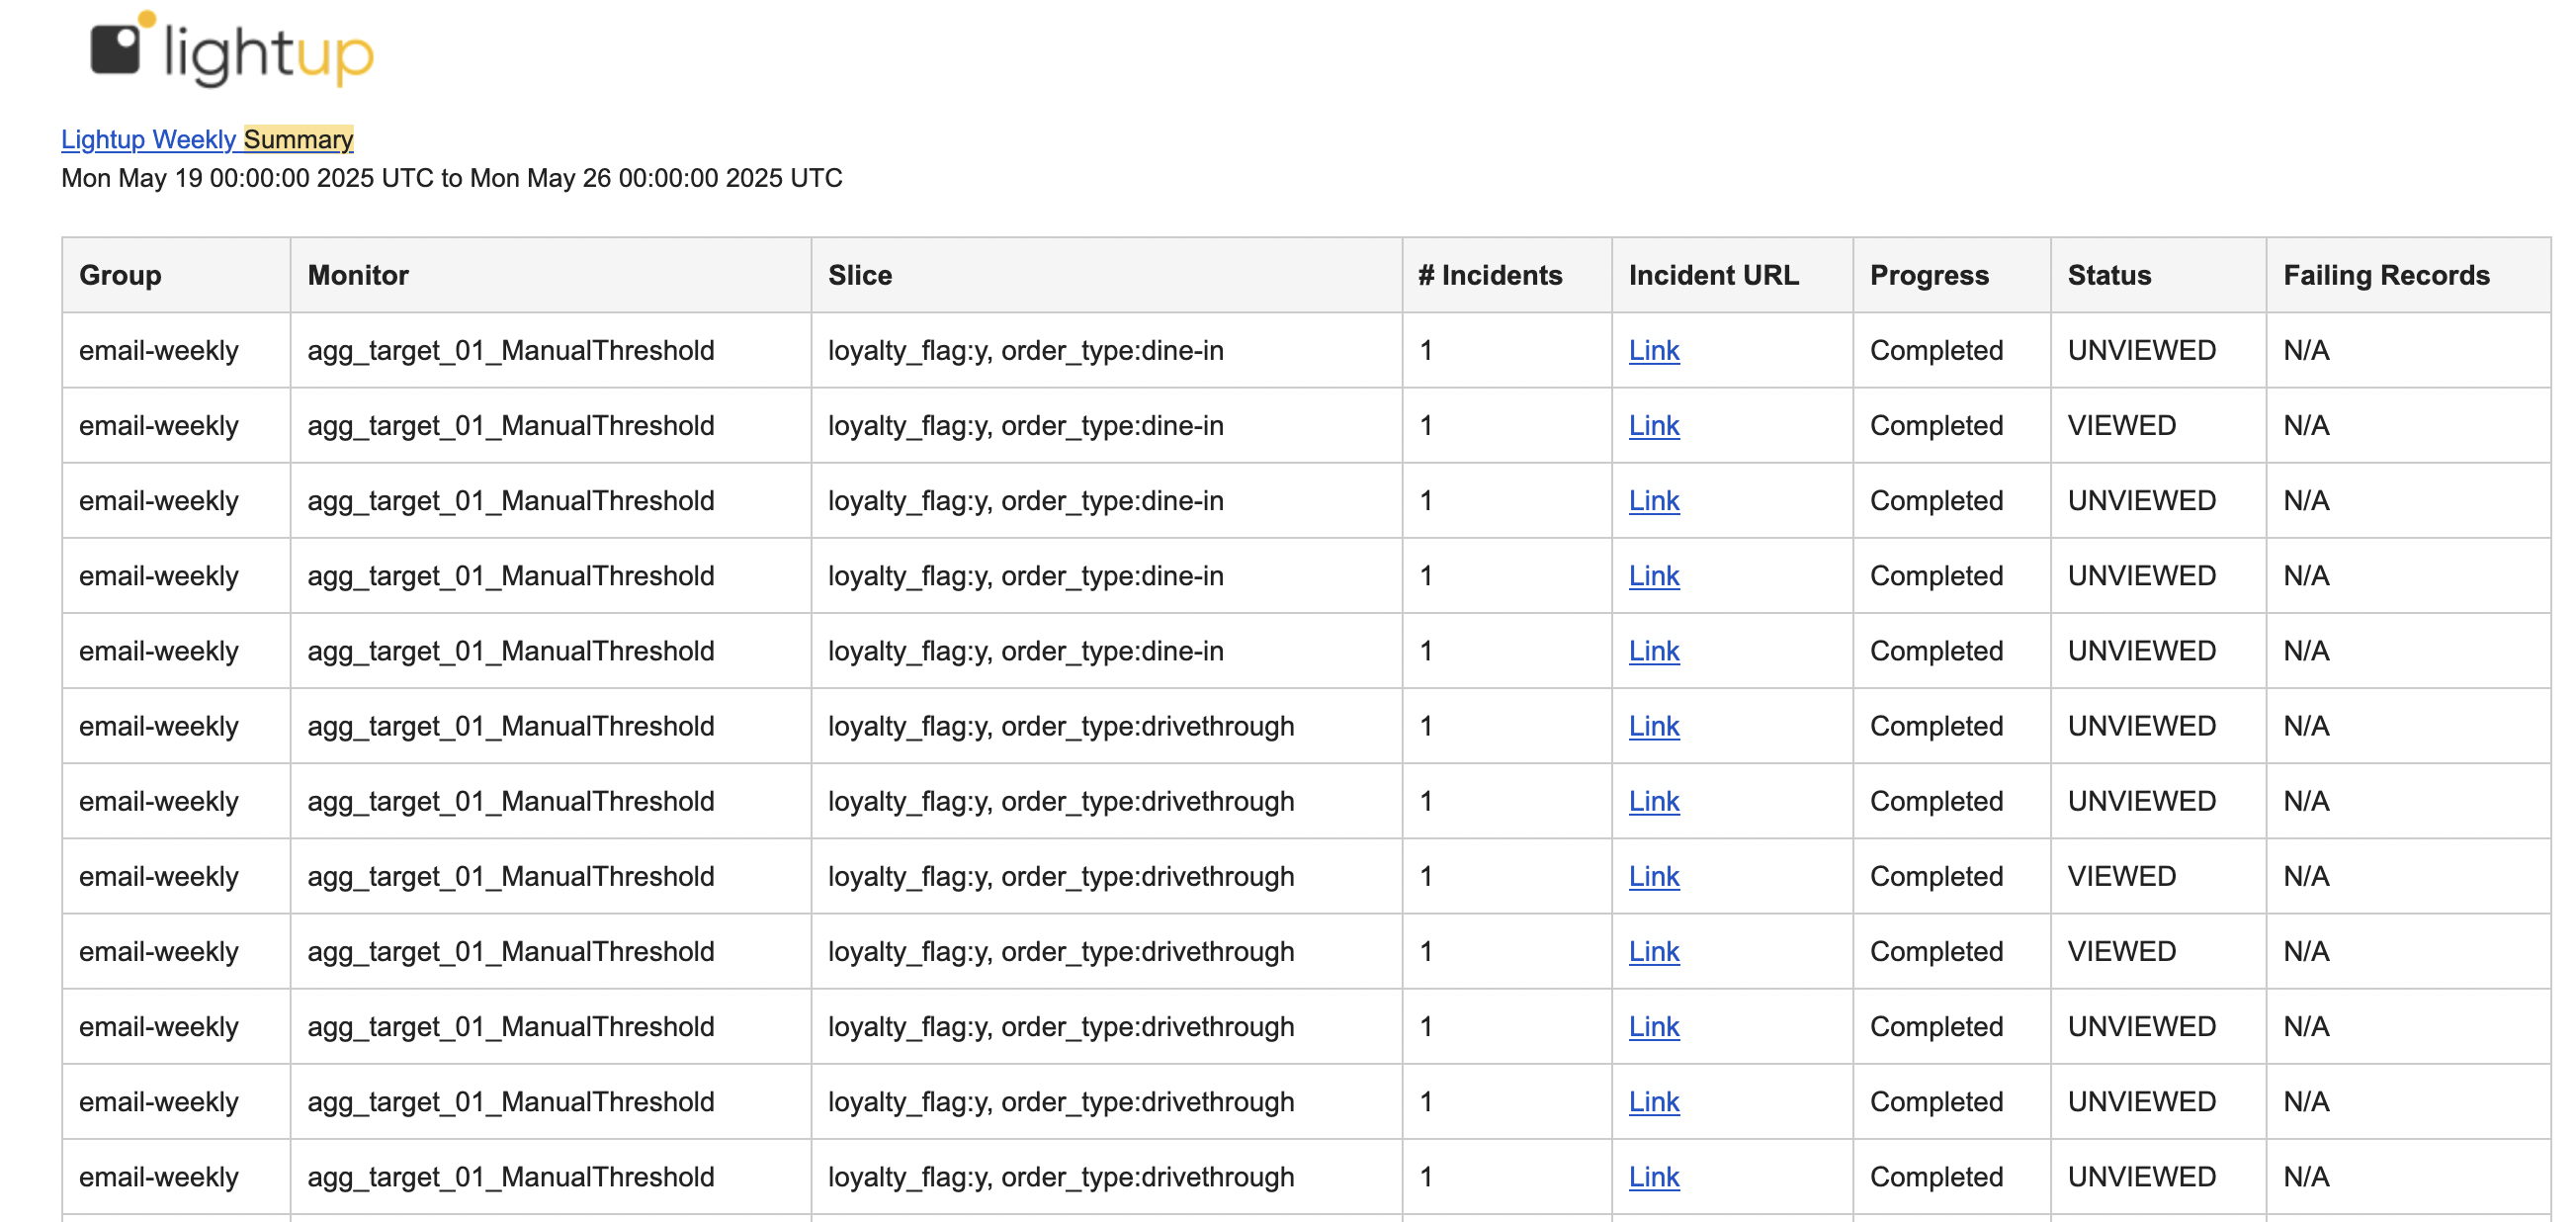Open the incident Link in the tenth table row
Screen dimensions: 2576x1222
point(1653,1025)
